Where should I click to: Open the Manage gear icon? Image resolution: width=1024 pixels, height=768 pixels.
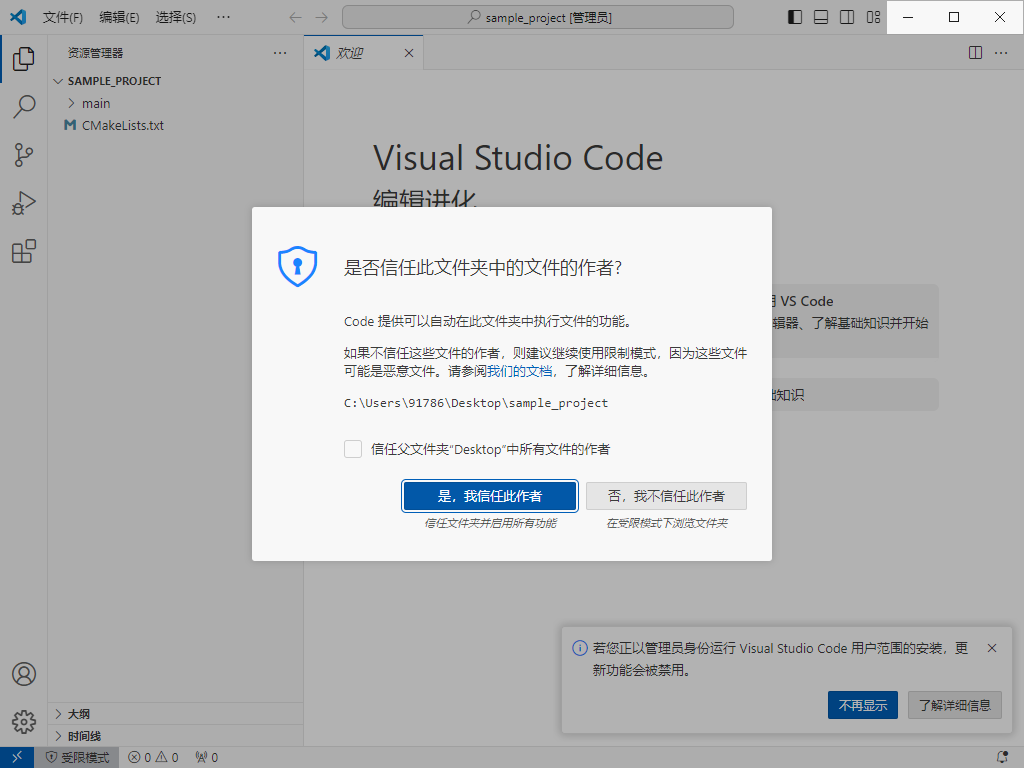pos(24,722)
